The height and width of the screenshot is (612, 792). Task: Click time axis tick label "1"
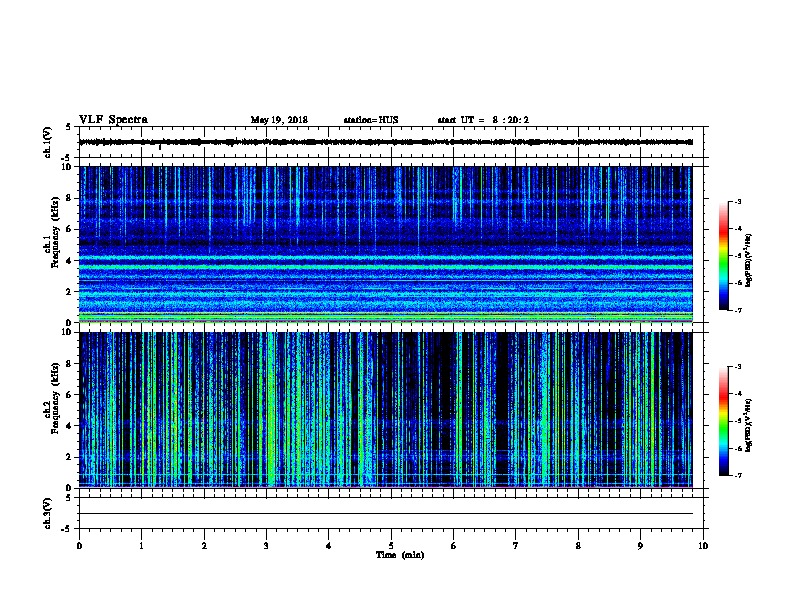141,546
